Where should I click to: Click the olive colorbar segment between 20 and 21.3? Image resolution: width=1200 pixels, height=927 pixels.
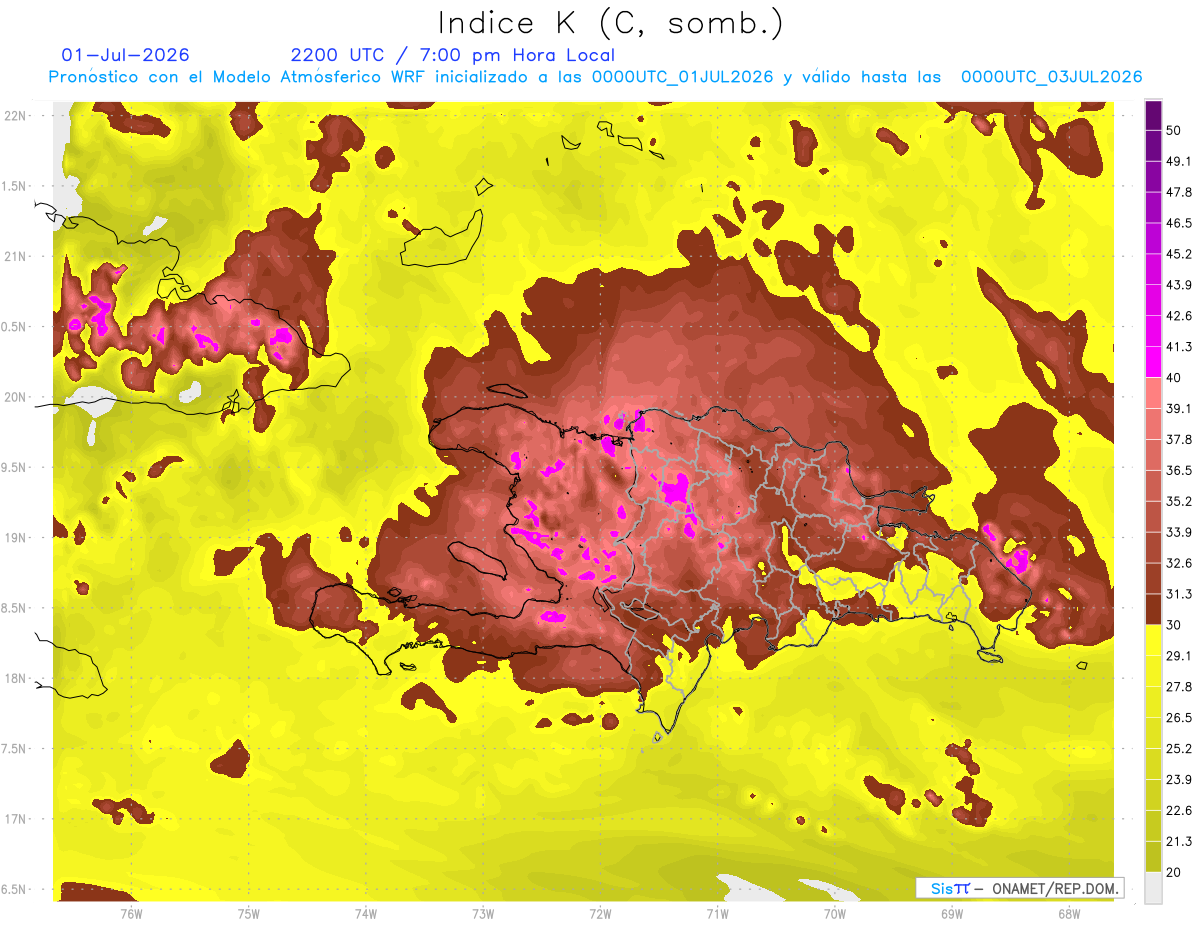1153,856
